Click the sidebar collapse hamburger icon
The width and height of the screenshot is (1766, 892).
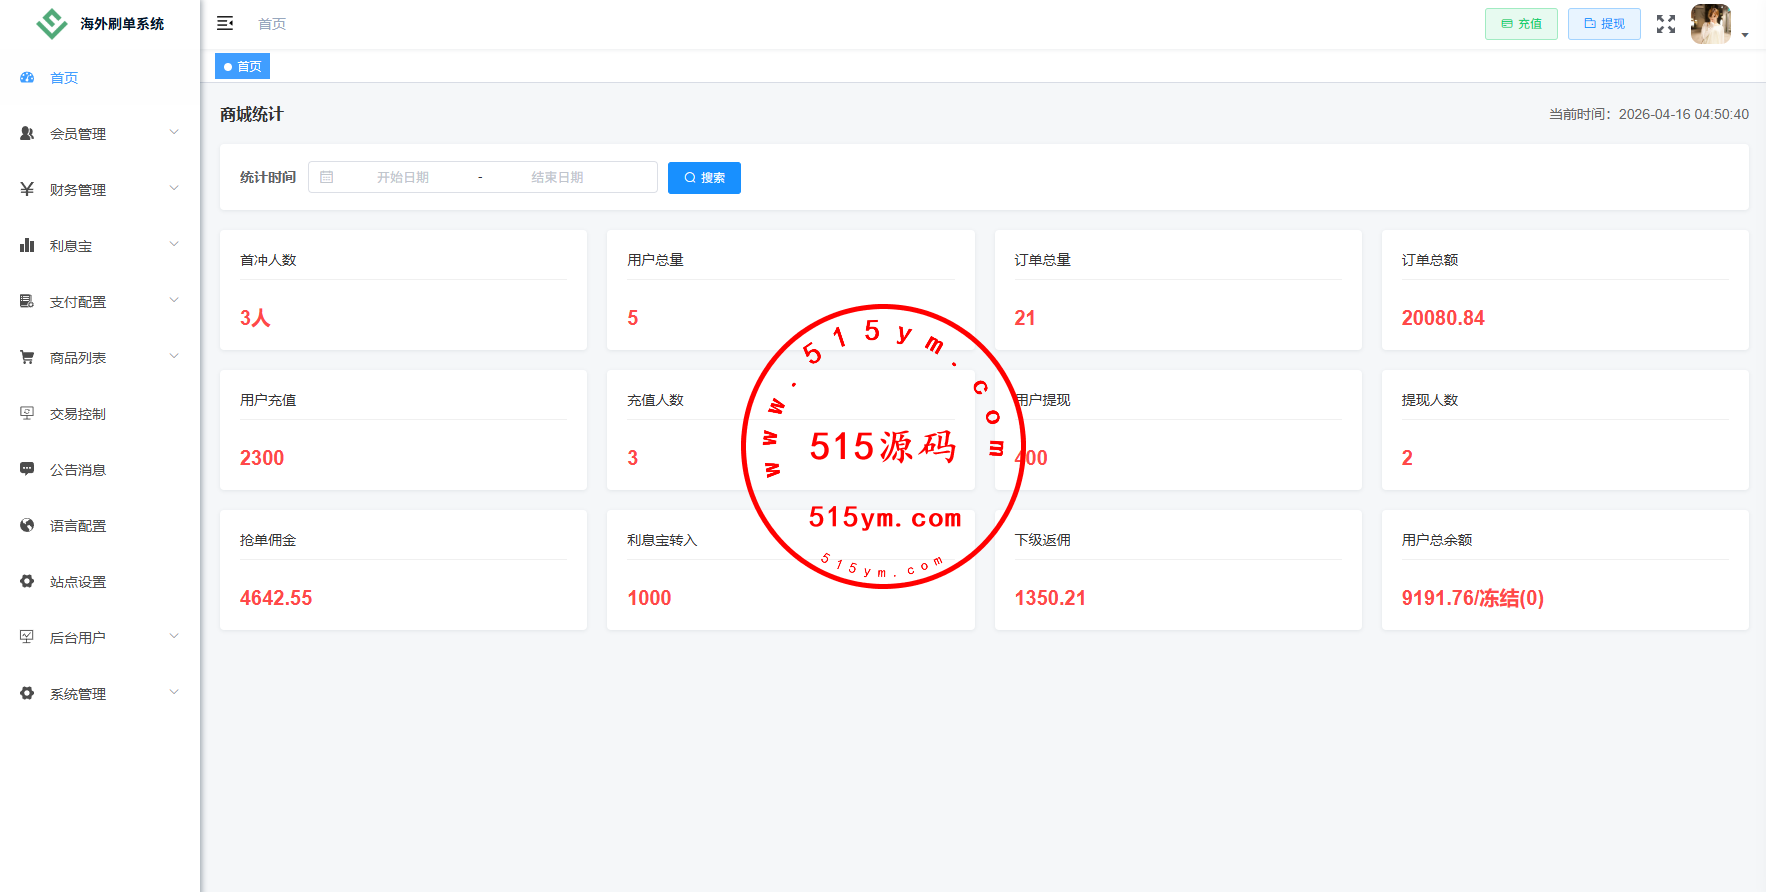pyautogui.click(x=225, y=23)
